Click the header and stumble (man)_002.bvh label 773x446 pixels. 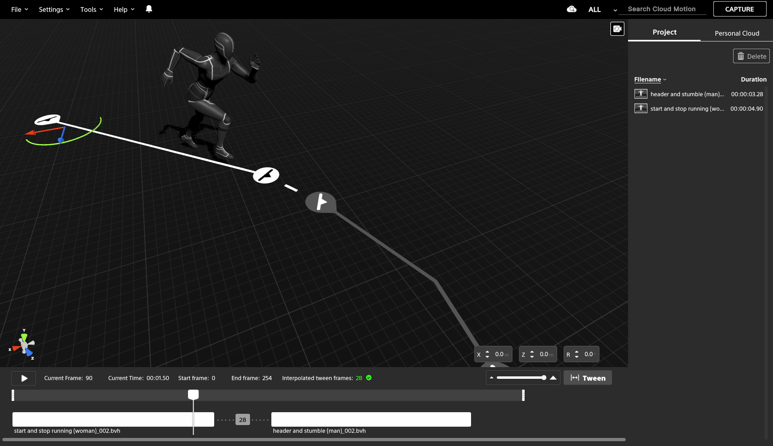coord(319,431)
